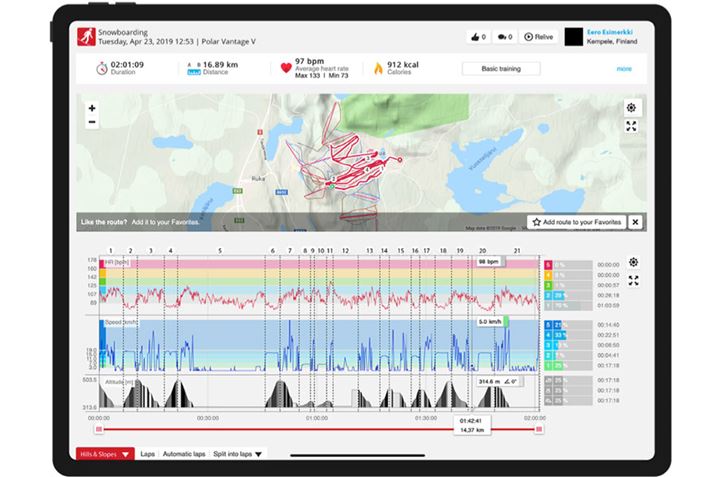Open graph settings gear icon
The image size is (715, 477).
click(x=633, y=263)
